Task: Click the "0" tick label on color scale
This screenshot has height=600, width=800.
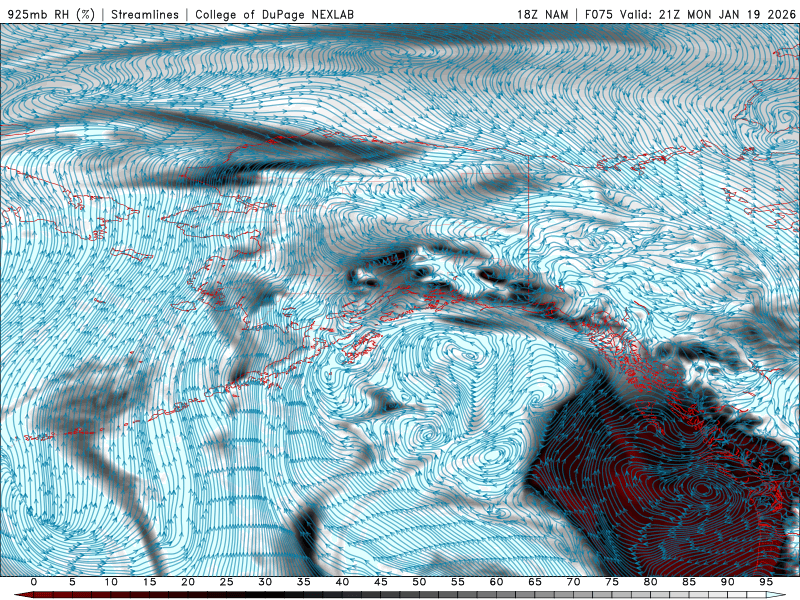Action: pos(34,582)
